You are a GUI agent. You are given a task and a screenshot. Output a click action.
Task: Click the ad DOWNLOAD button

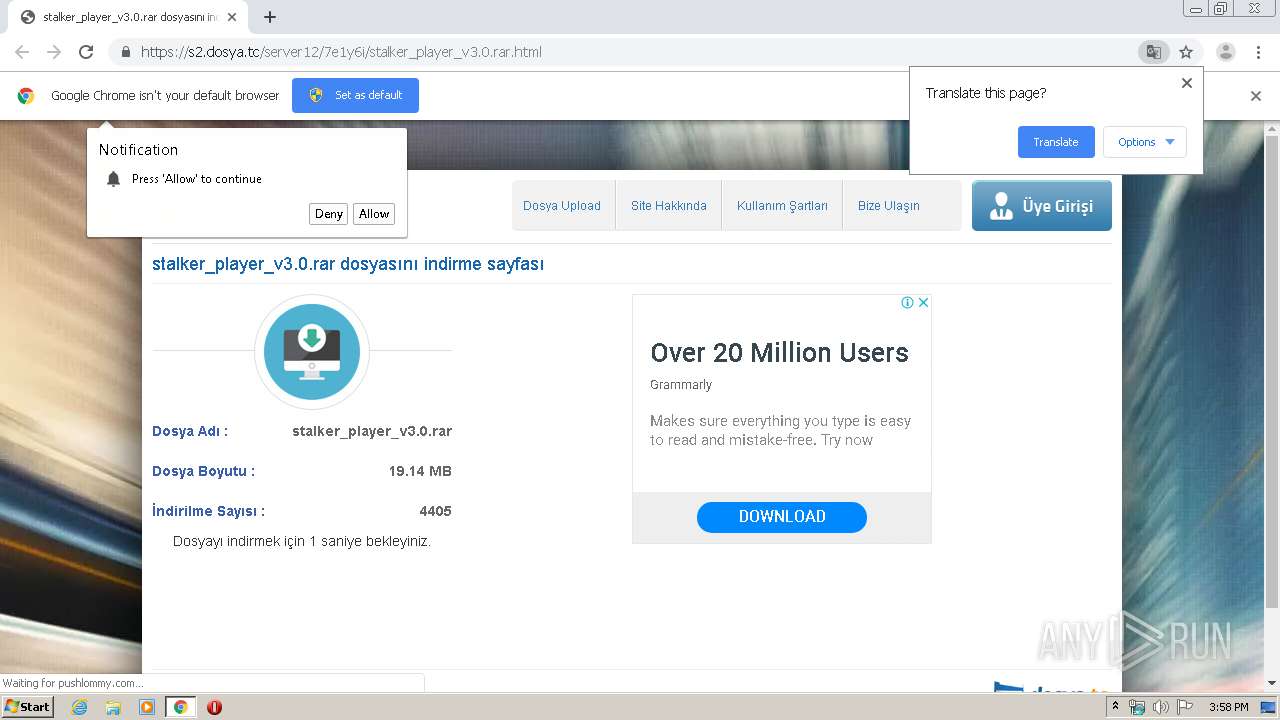(x=782, y=517)
